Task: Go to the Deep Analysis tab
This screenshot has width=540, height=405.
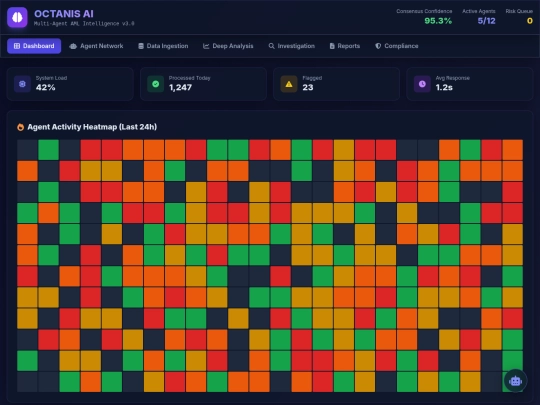Action: point(228,46)
